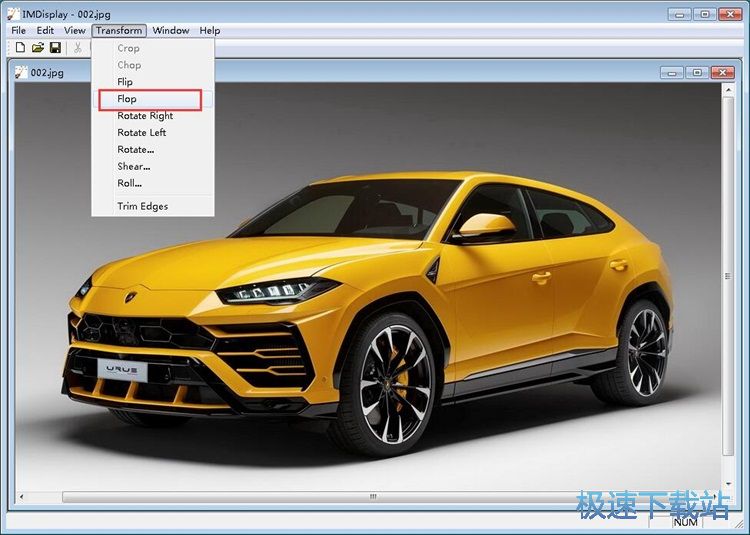750x535 pixels.
Task: Maximize the IMDisplay main window
Action: pos(705,14)
